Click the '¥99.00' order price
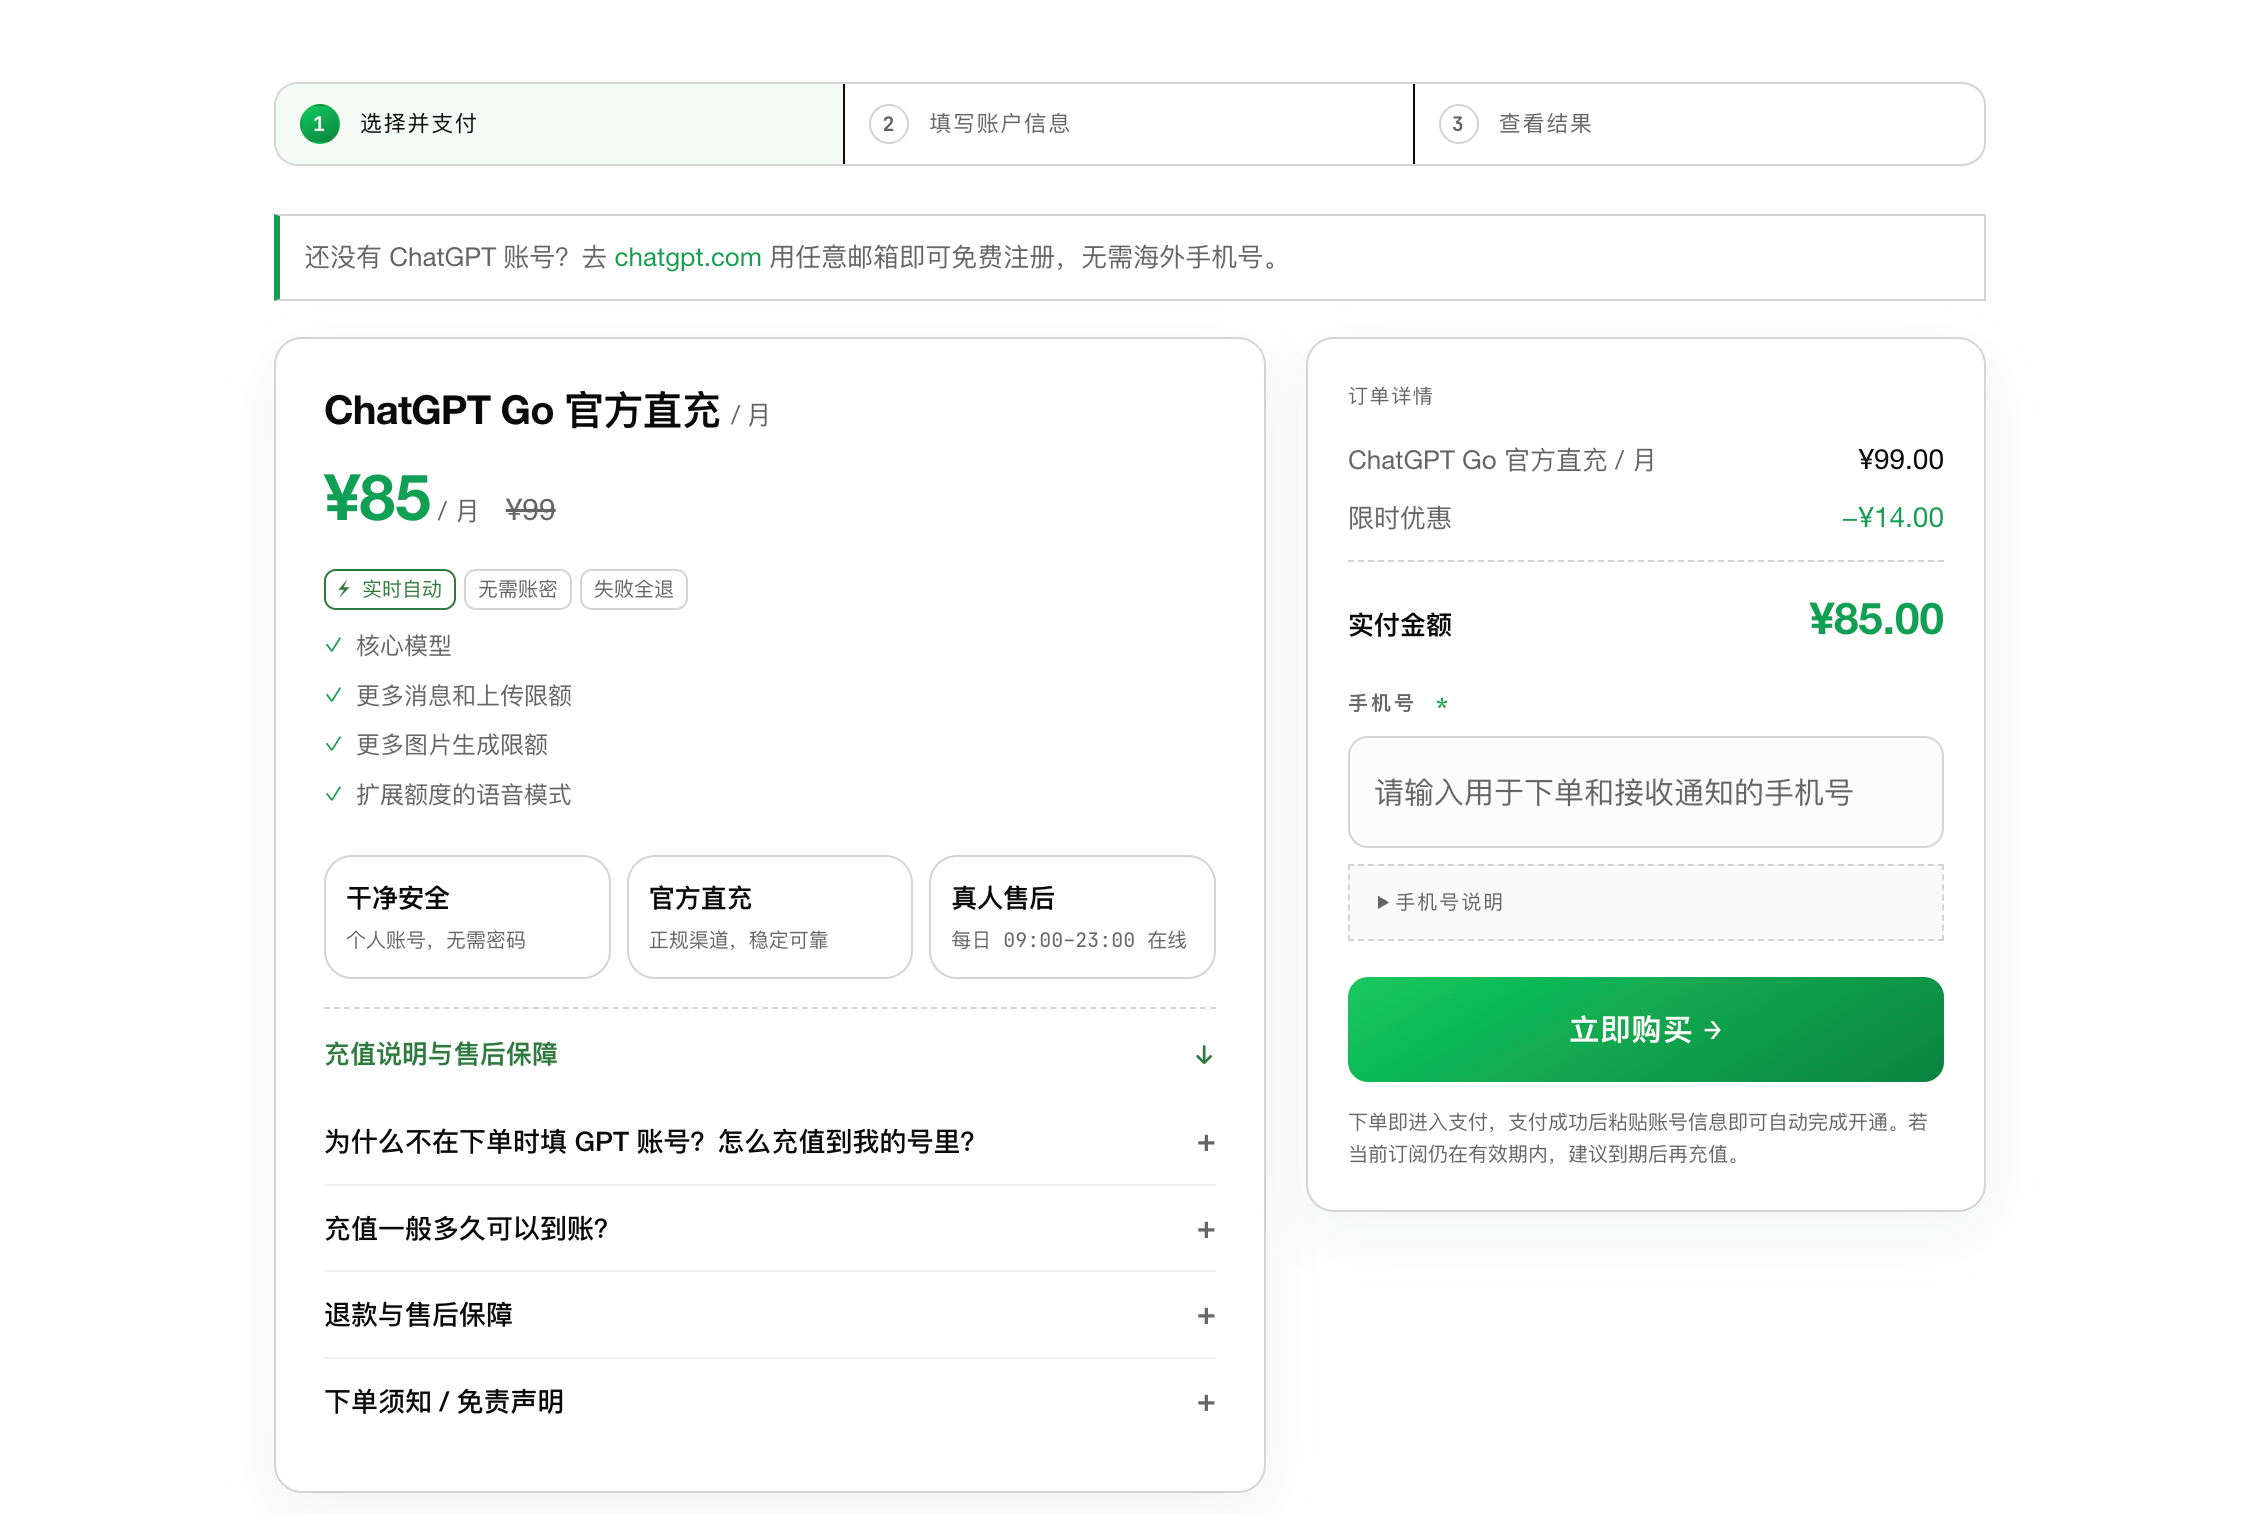The image size is (2248, 1514). tap(1900, 460)
